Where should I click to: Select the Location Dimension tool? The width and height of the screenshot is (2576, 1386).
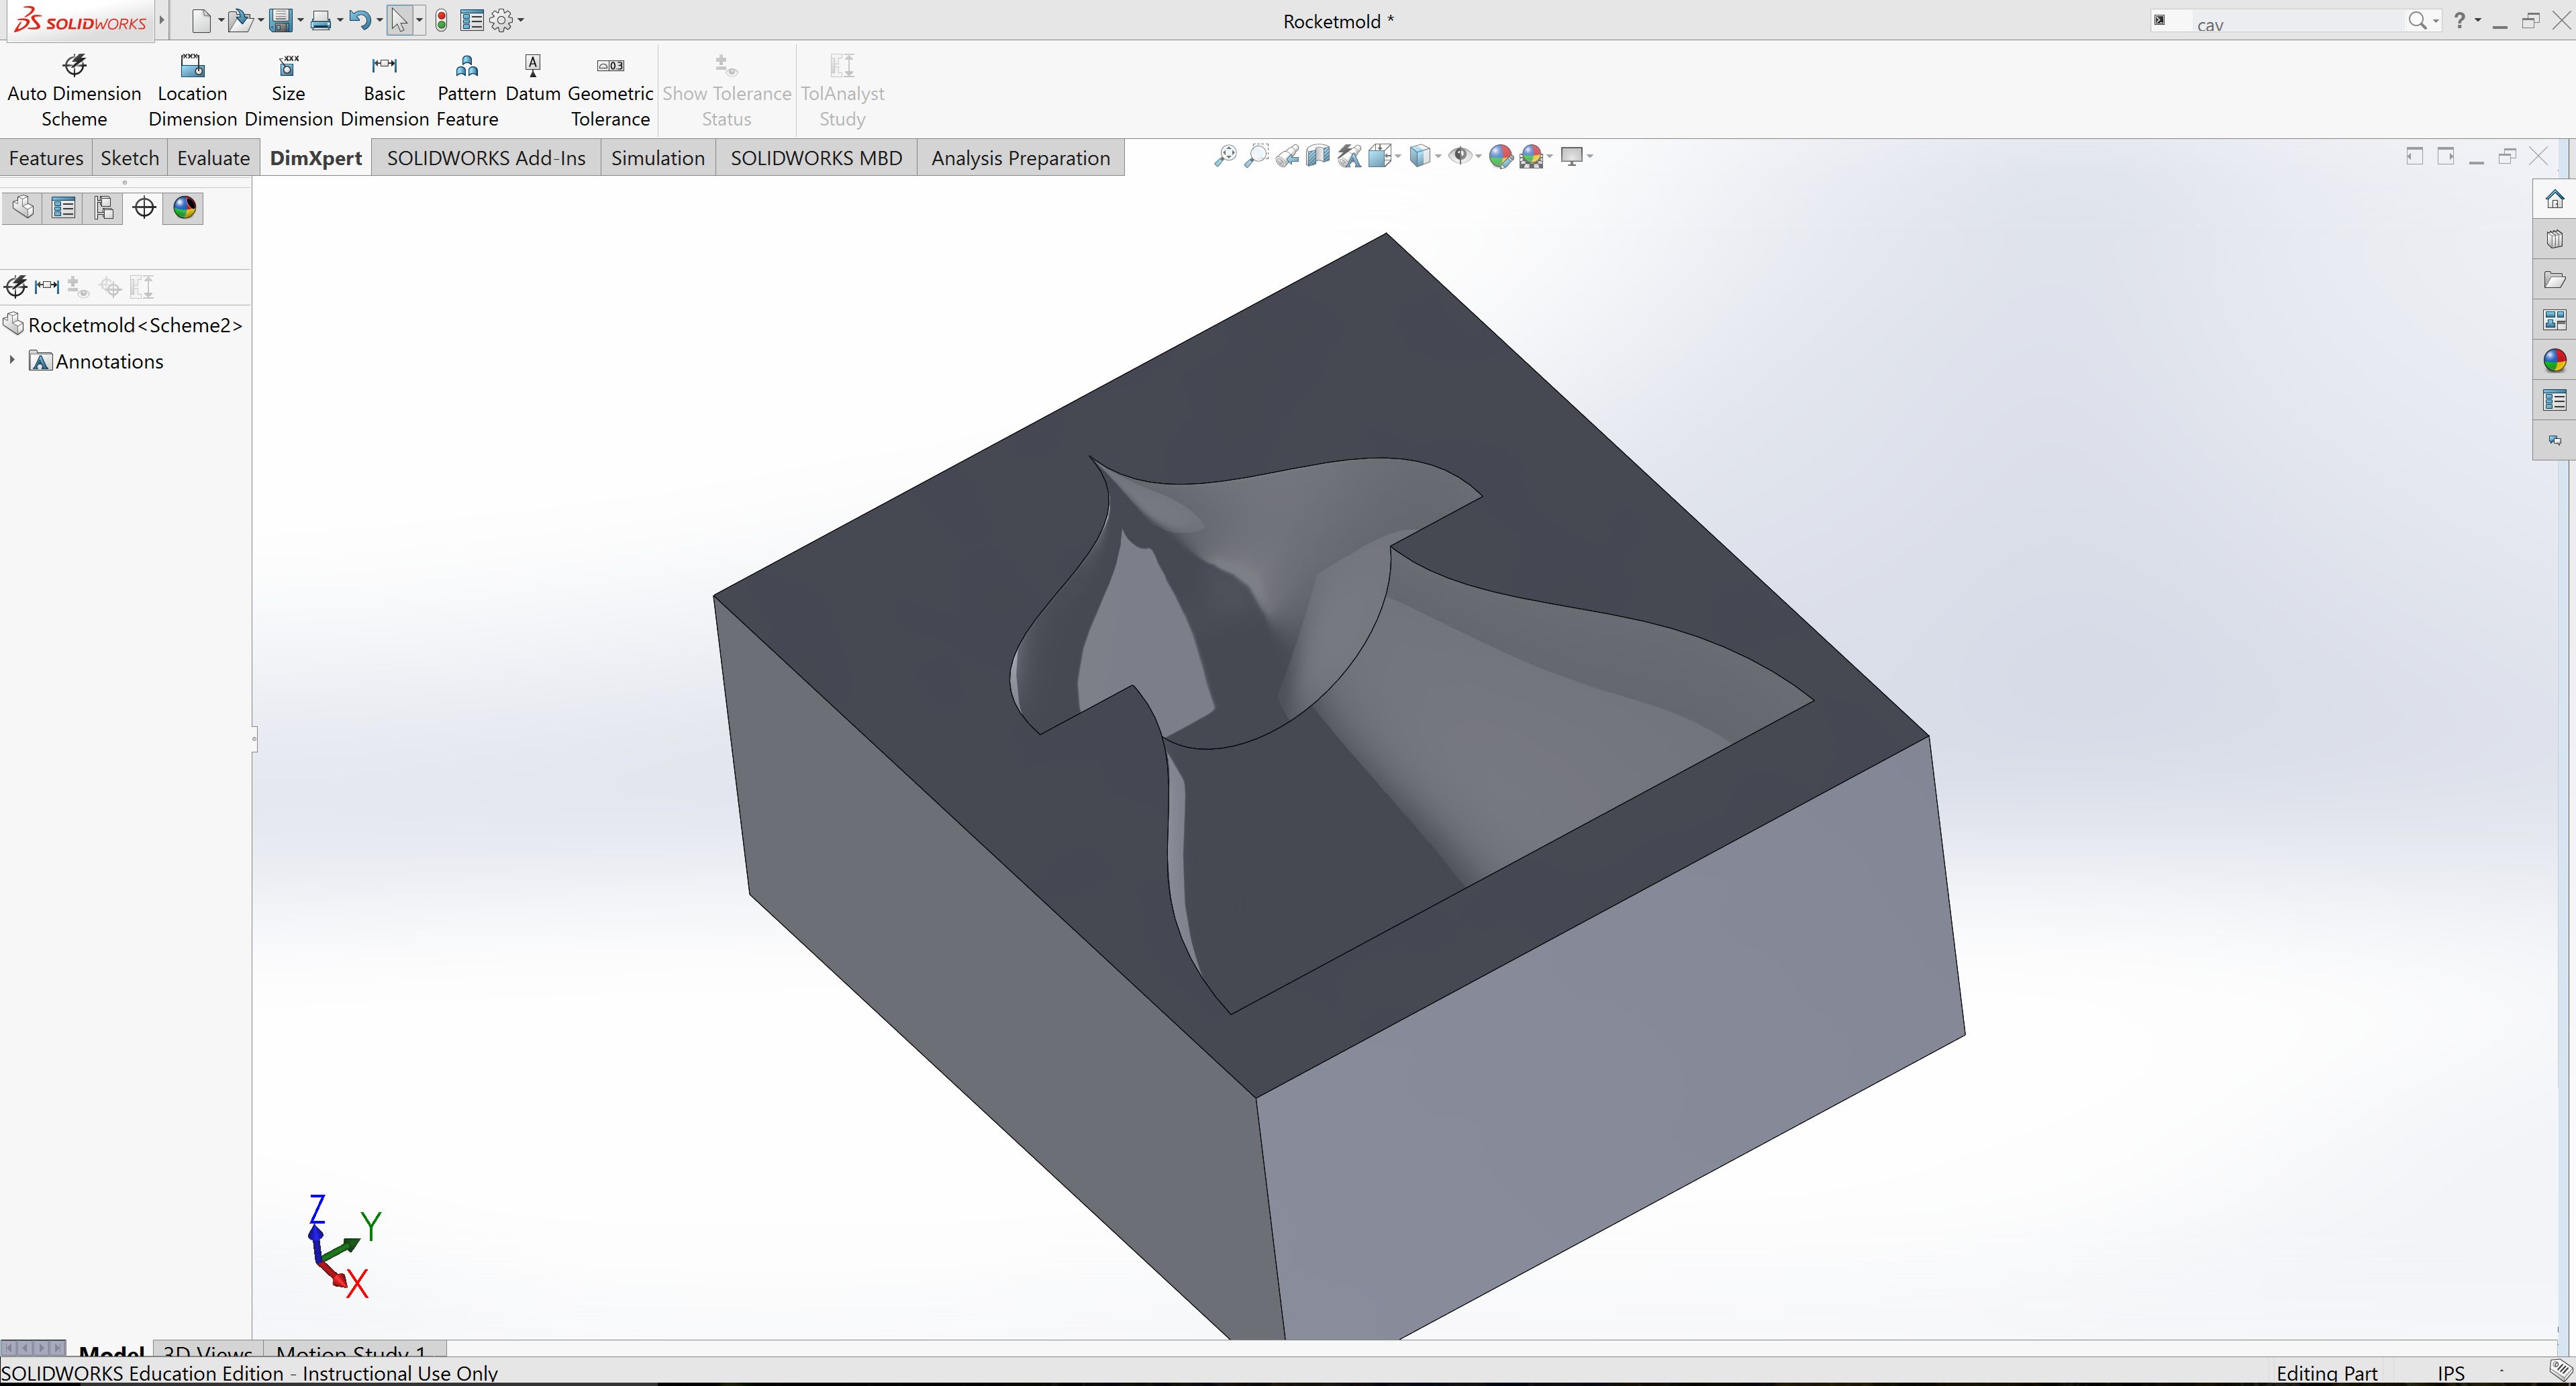192,91
